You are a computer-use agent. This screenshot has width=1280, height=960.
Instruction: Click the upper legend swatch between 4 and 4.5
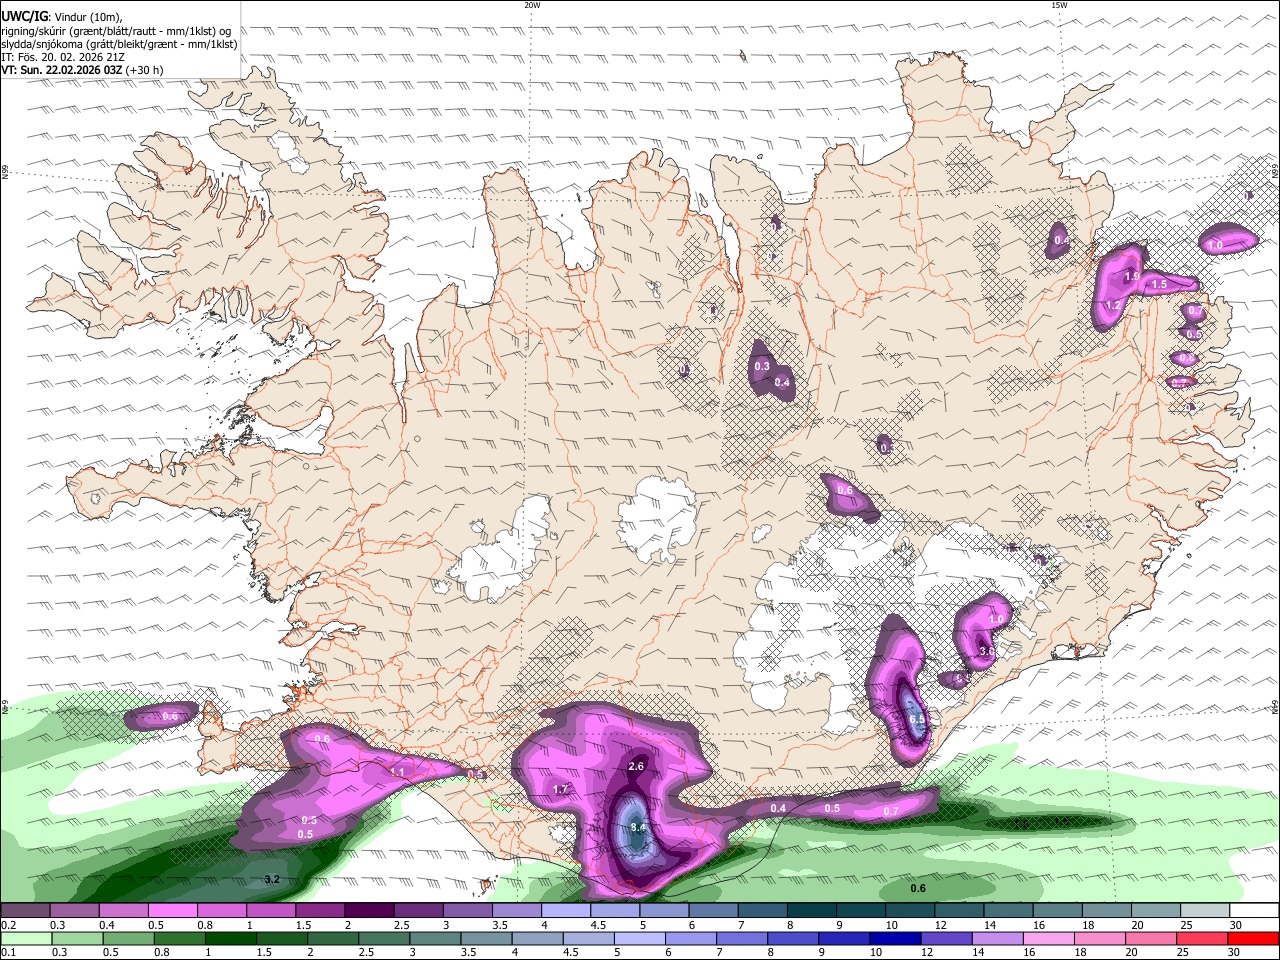tap(566, 911)
